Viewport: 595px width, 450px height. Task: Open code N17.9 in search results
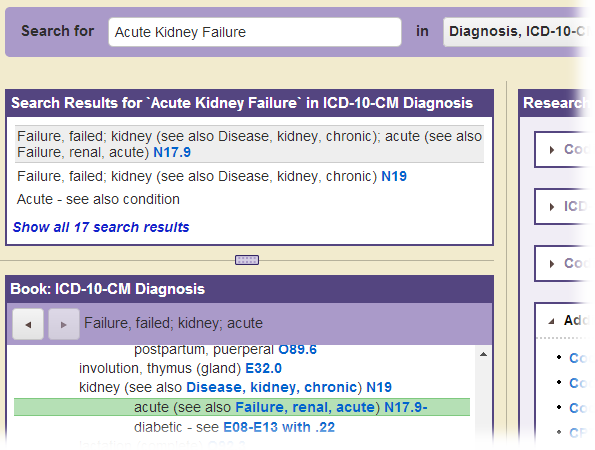[x=172, y=152]
